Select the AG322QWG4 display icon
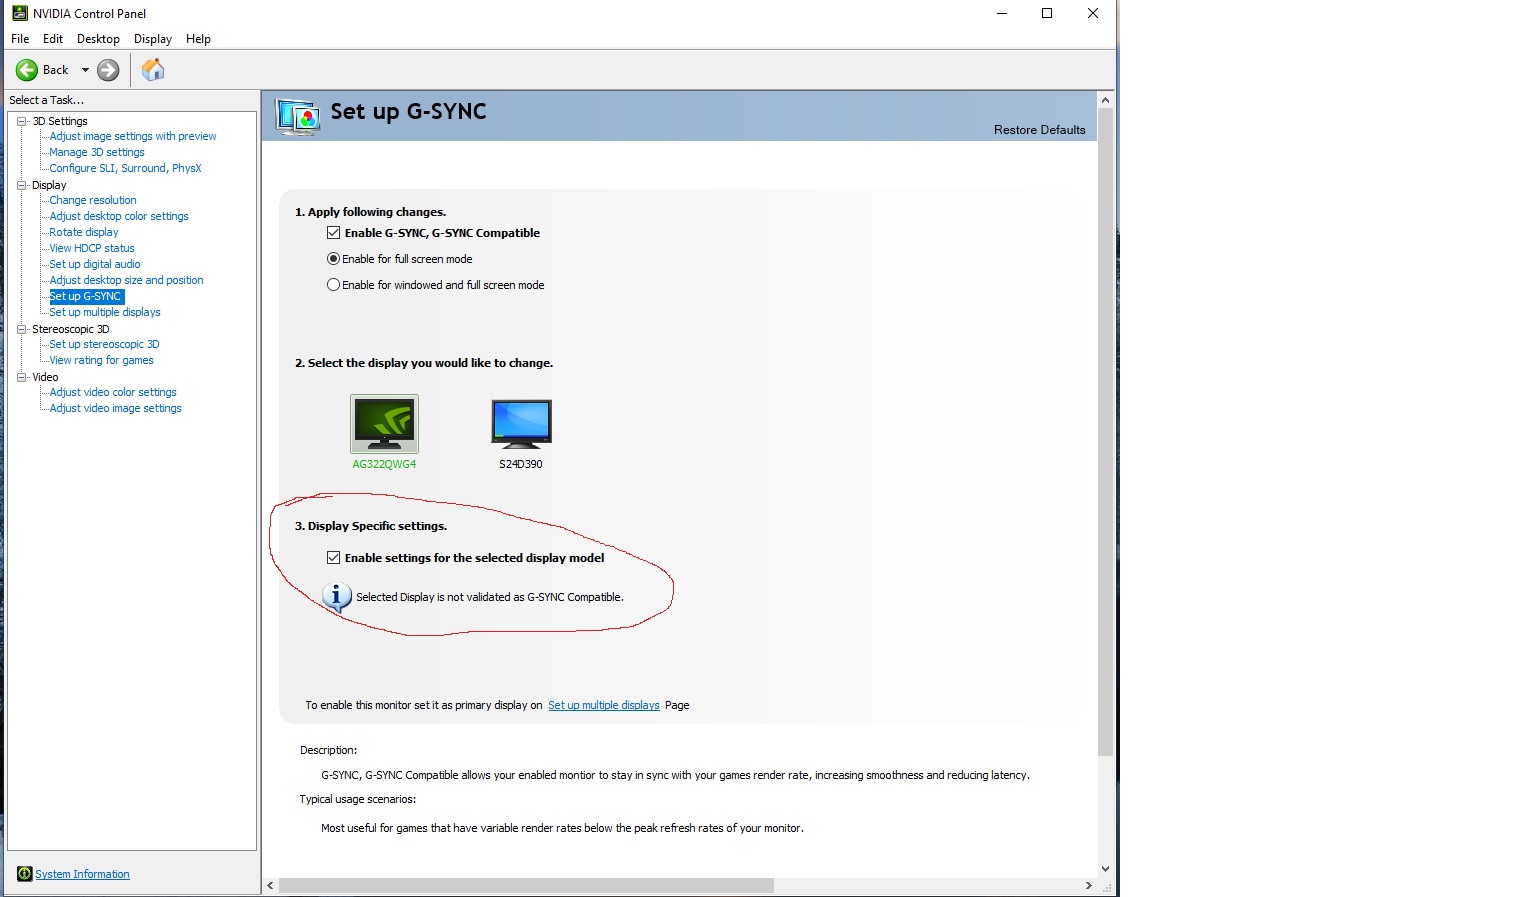 coord(385,424)
